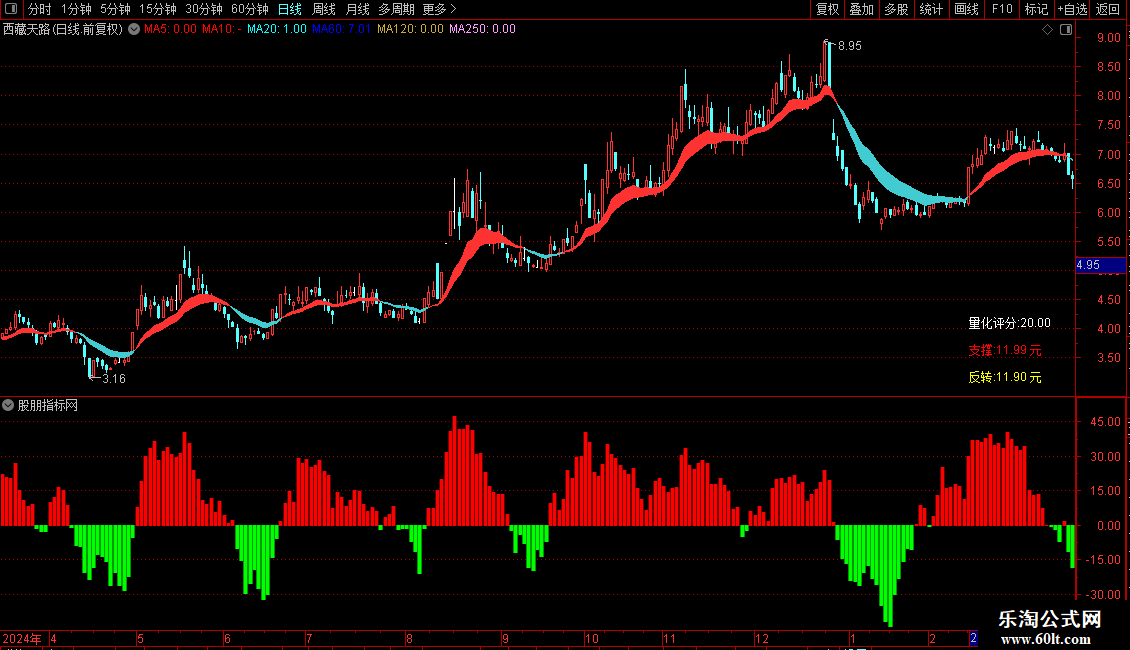Click the 标记 mark button
Viewport: 1130px width, 650px height.
coord(1036,9)
